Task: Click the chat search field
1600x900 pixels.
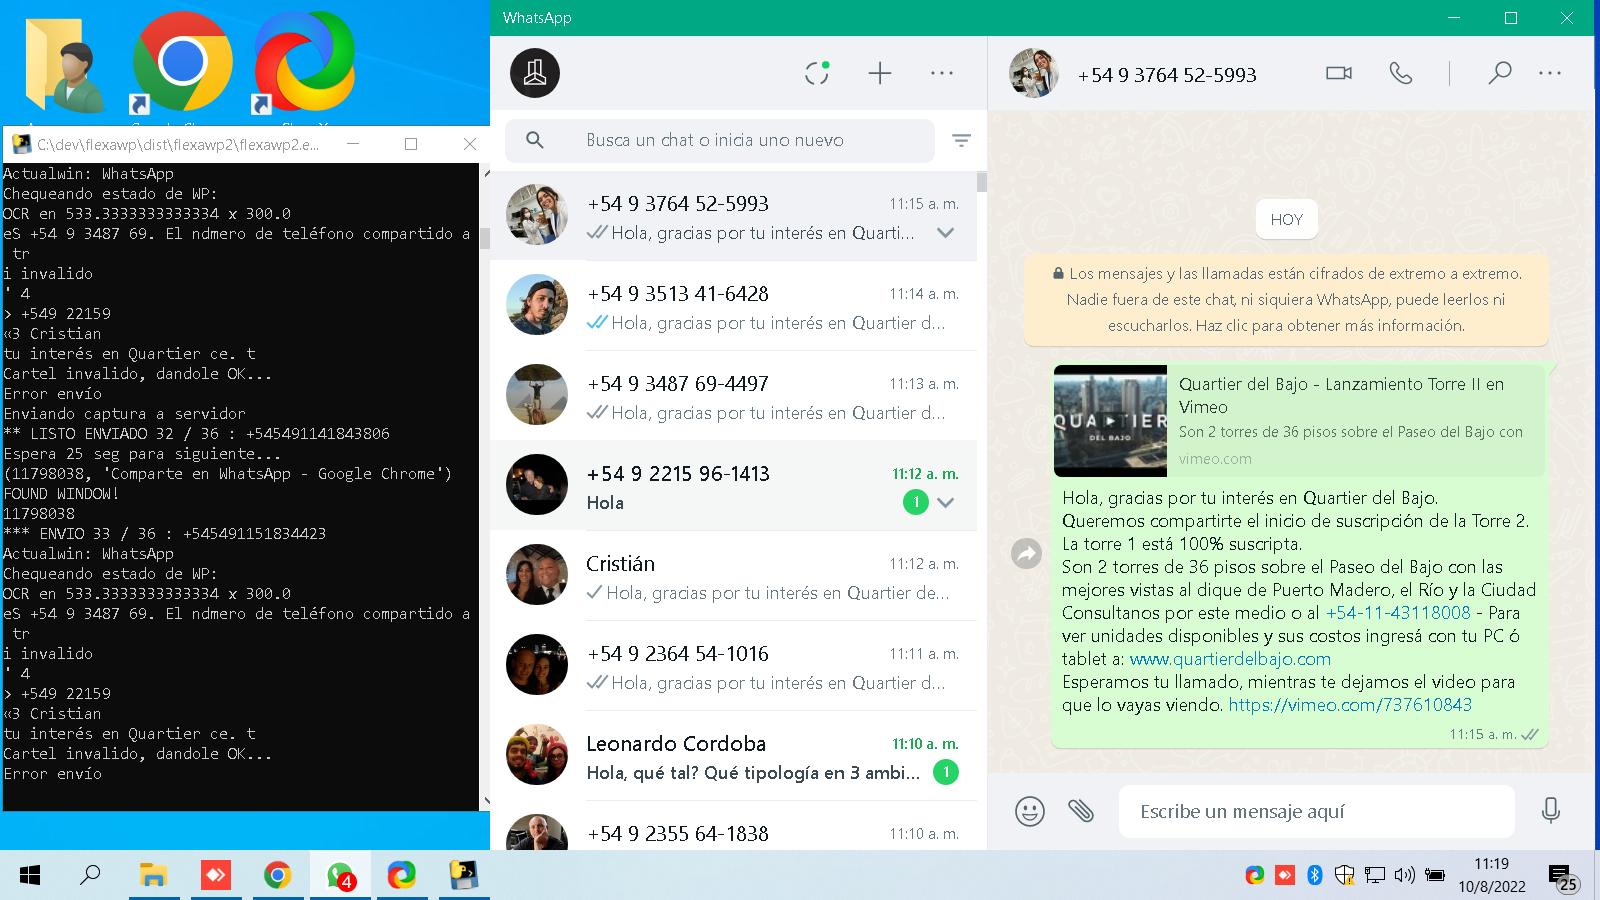Action: [x=720, y=140]
